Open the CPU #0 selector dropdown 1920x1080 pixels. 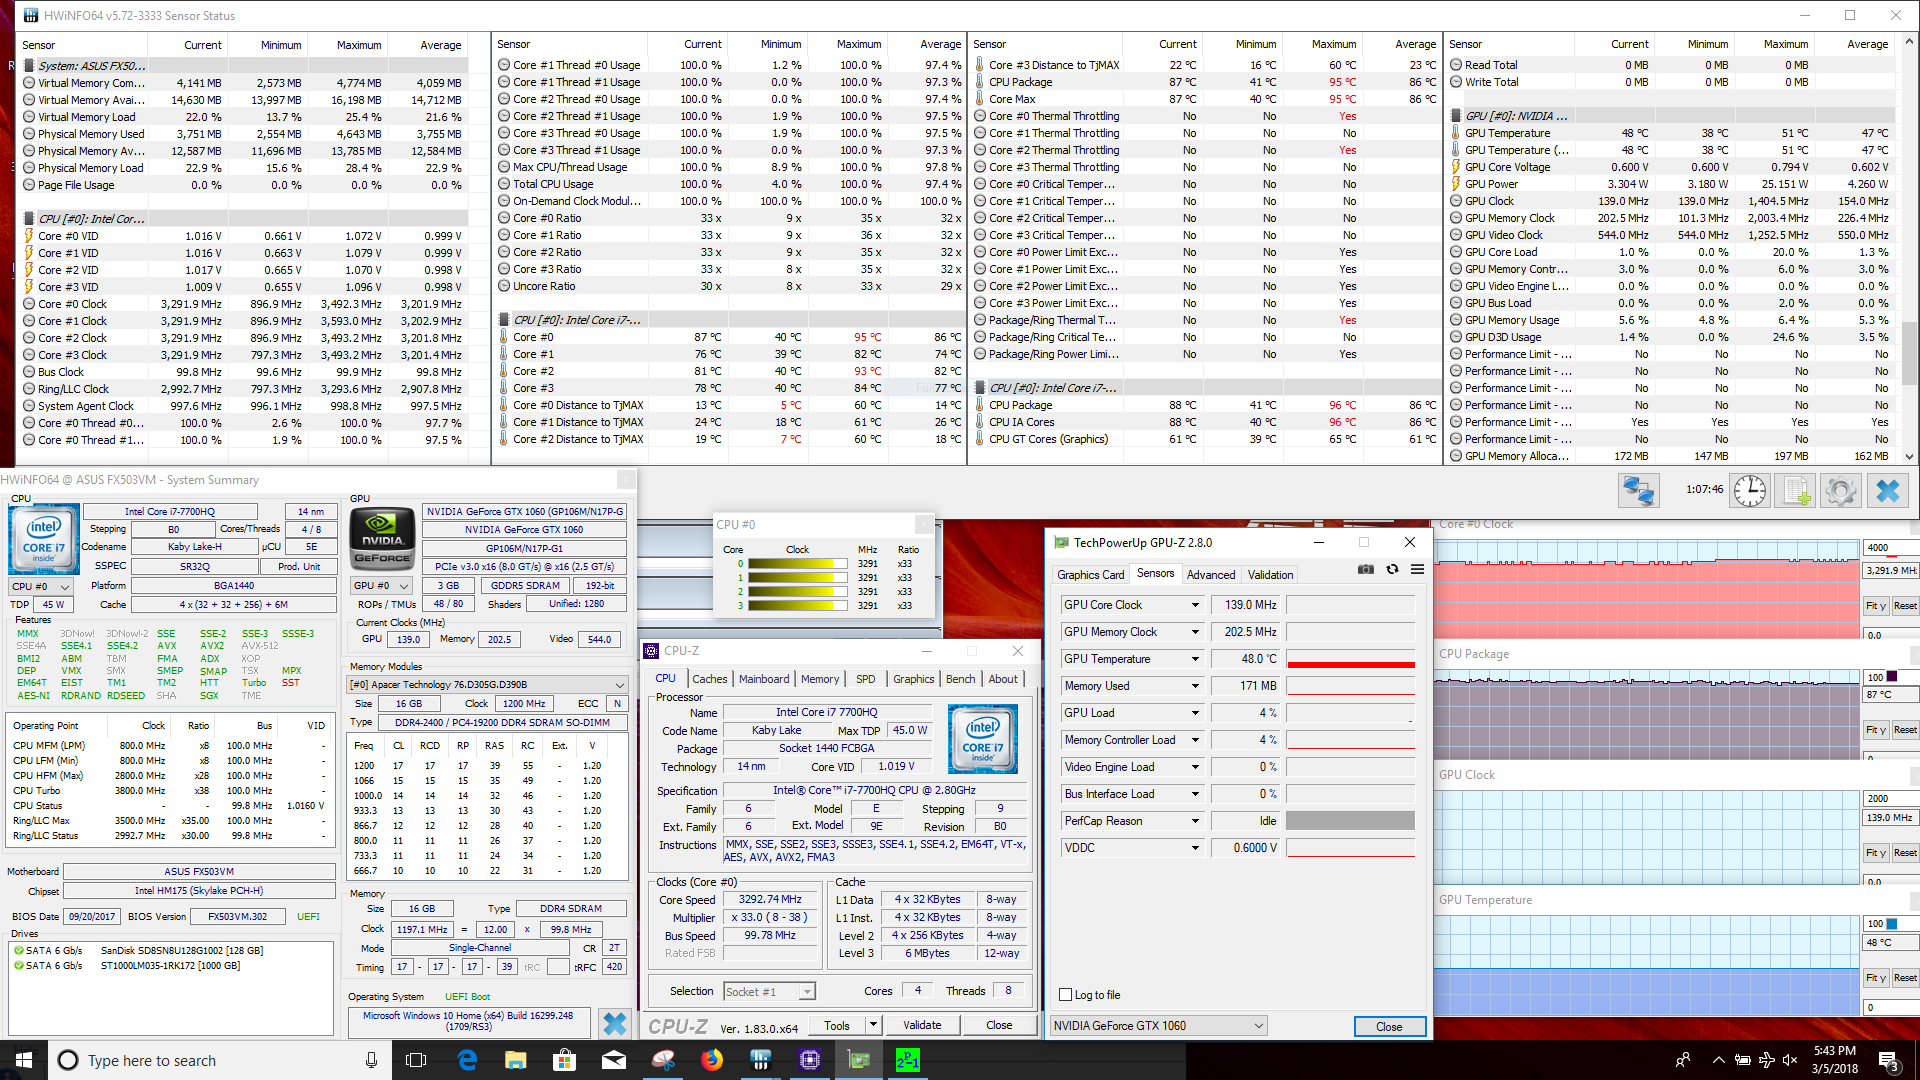tap(41, 587)
